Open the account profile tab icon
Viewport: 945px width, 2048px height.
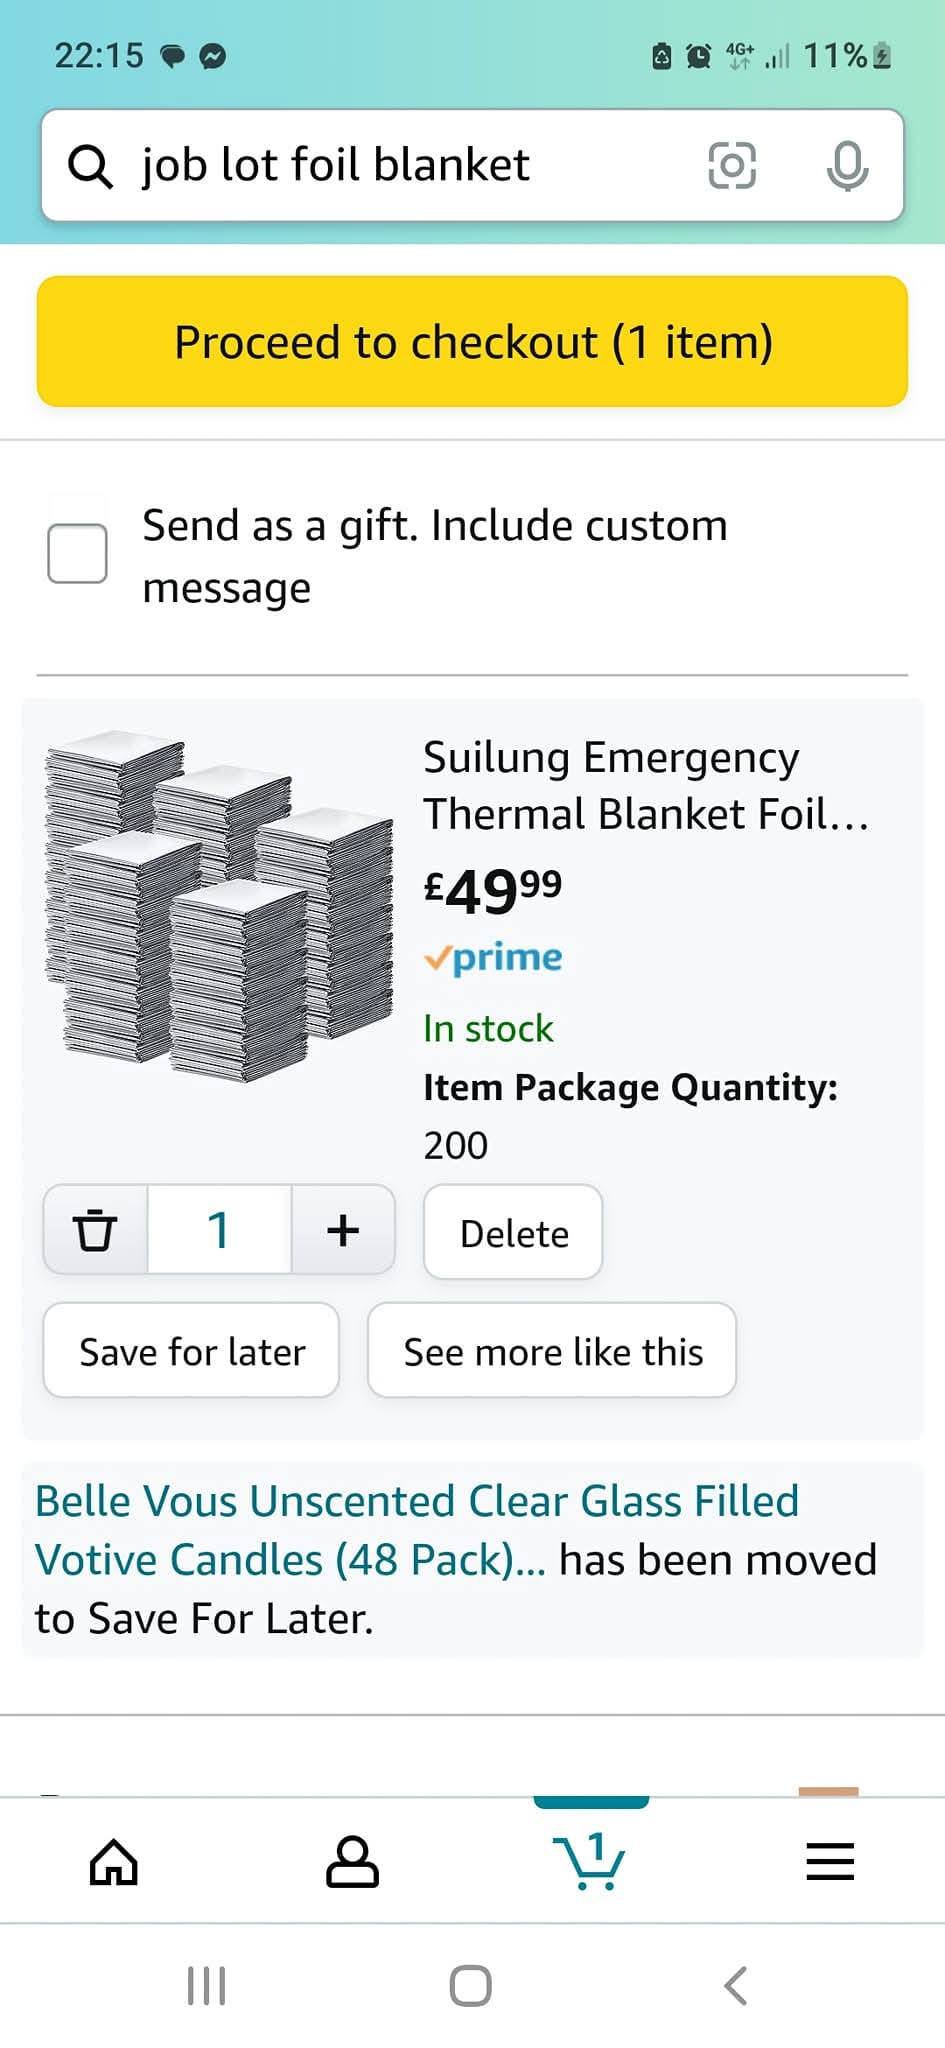tap(352, 1862)
